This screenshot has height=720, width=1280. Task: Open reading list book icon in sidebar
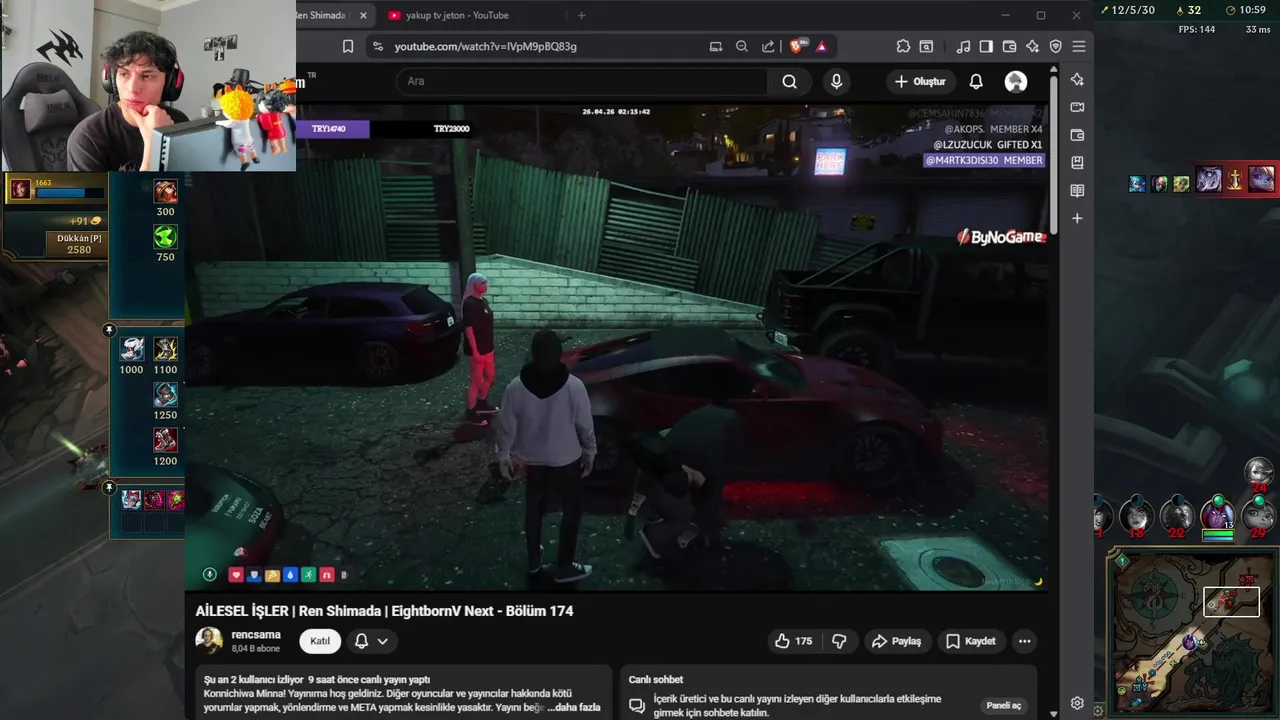pos(1077,190)
